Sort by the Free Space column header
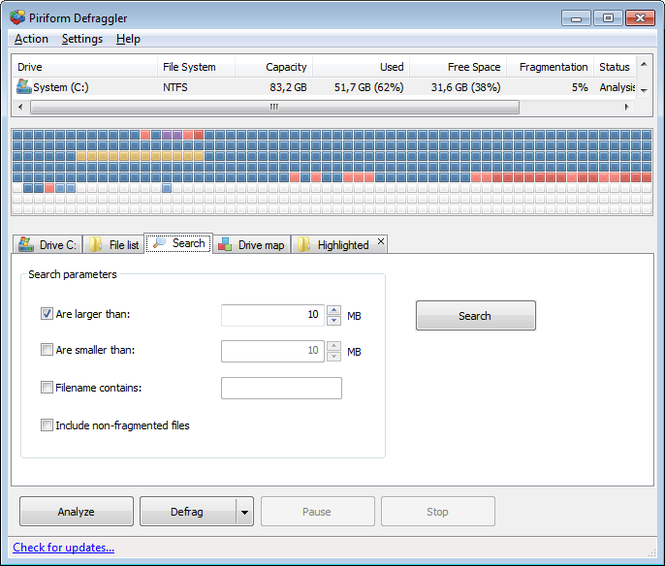This screenshot has width=665, height=566. 458,67
